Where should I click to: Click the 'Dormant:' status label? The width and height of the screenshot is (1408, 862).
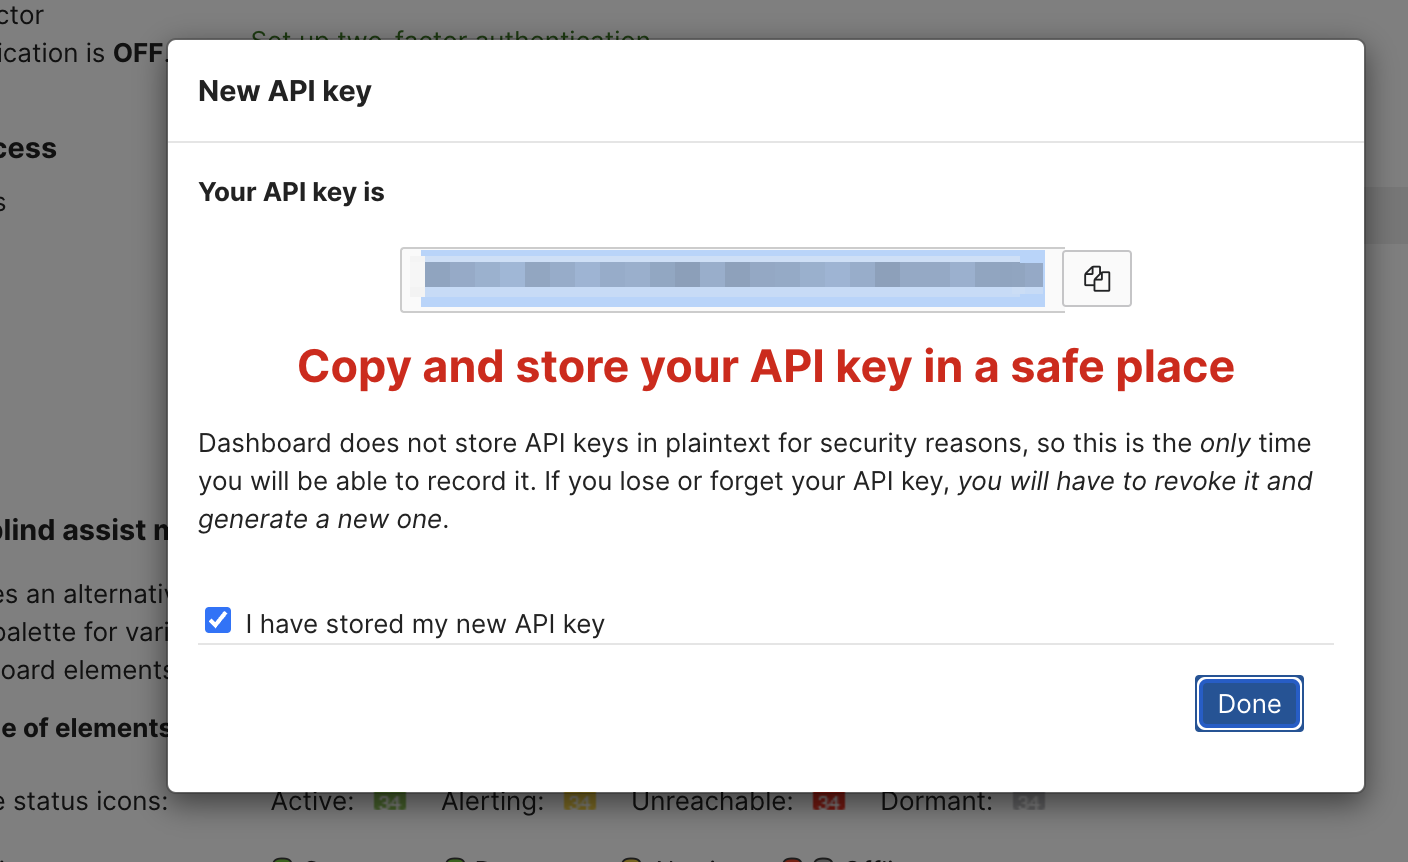[936, 801]
